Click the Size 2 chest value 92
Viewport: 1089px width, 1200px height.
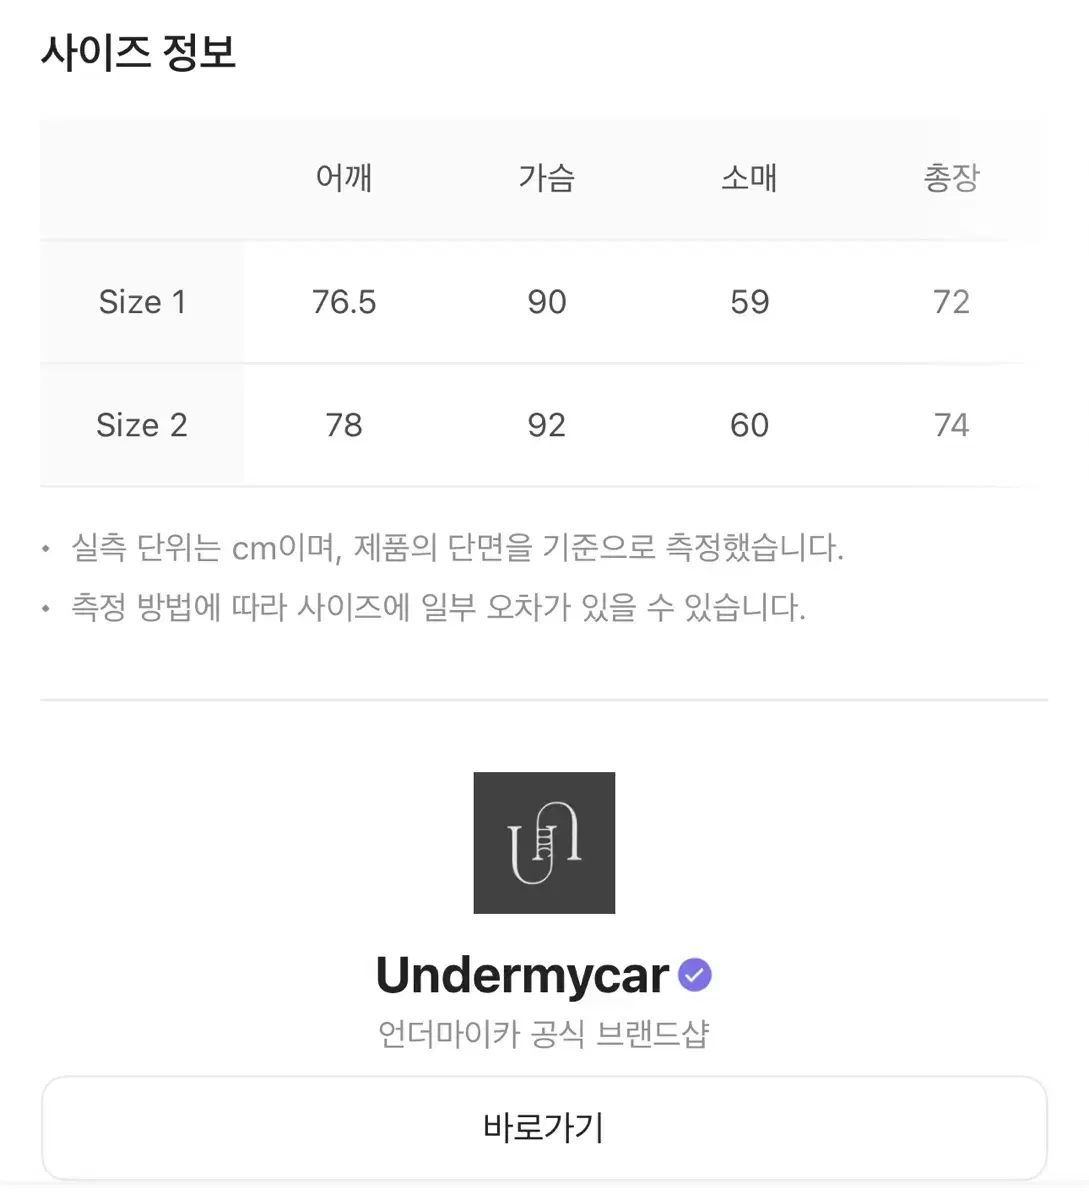(x=547, y=425)
